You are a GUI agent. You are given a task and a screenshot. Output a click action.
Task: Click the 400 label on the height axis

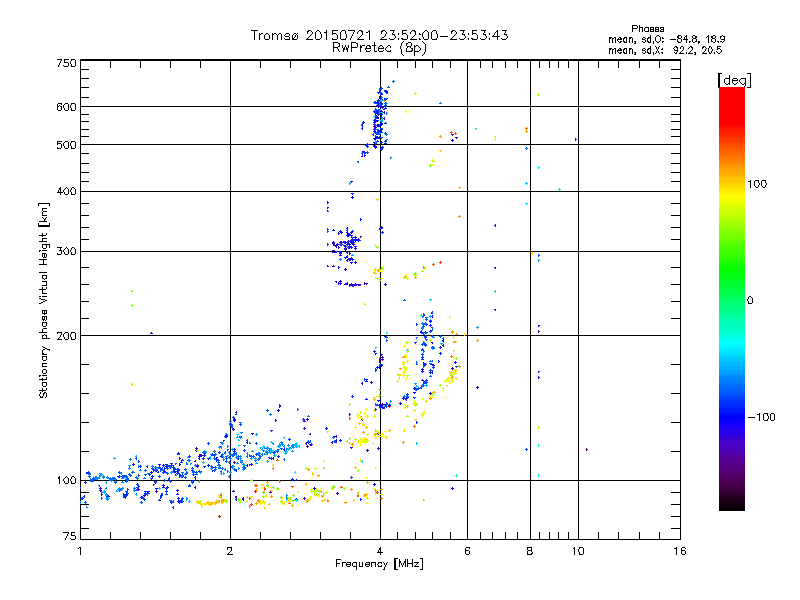66,191
